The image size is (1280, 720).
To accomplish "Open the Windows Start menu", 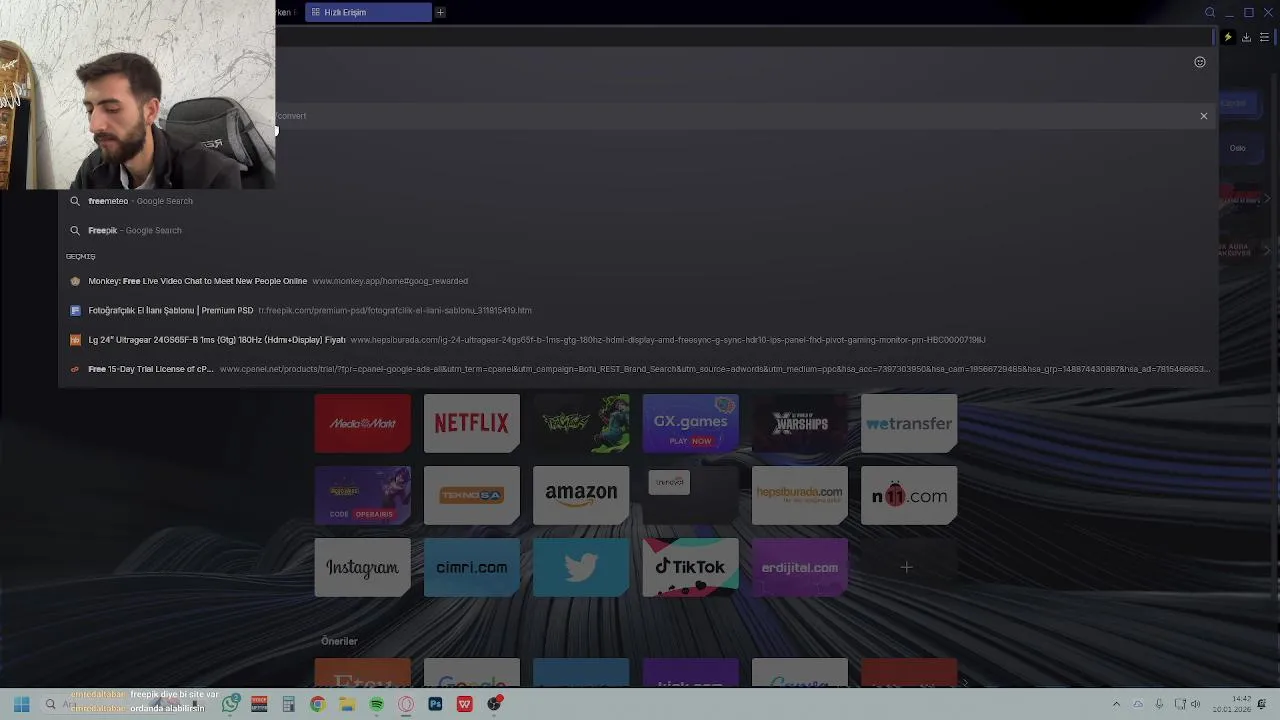I will tap(21, 704).
